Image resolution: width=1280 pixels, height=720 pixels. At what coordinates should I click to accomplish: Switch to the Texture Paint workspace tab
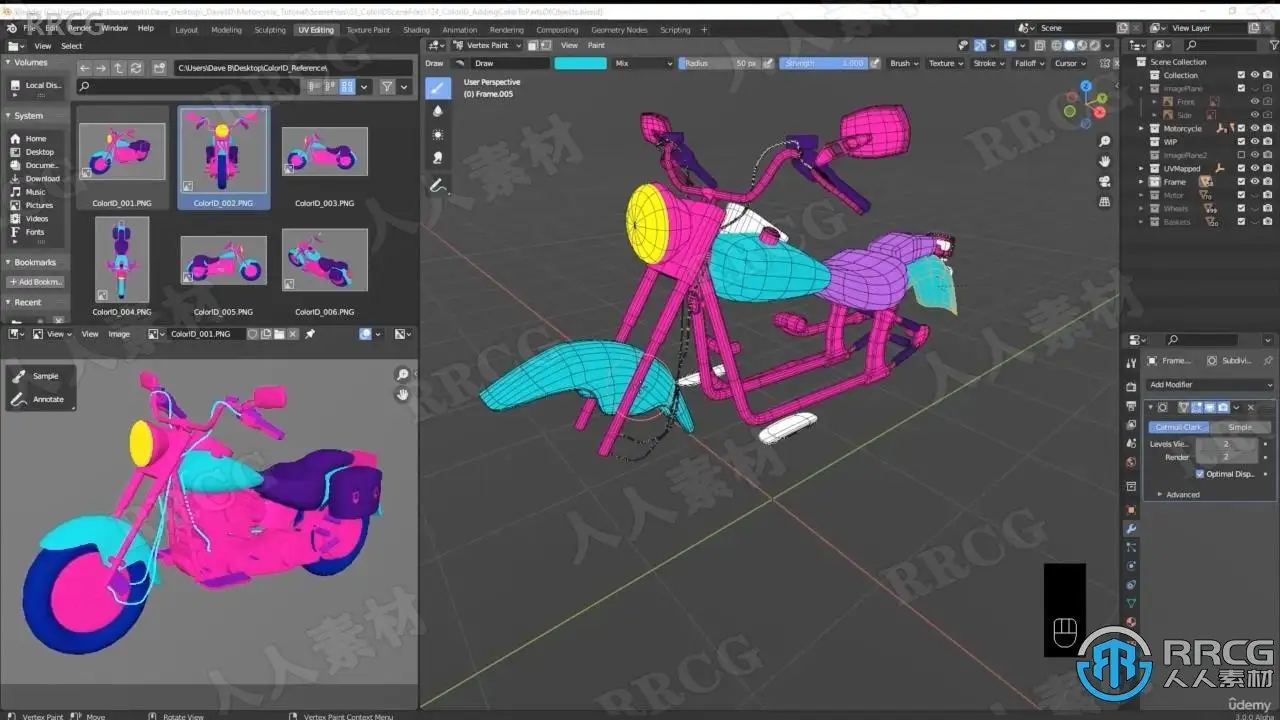[368, 30]
